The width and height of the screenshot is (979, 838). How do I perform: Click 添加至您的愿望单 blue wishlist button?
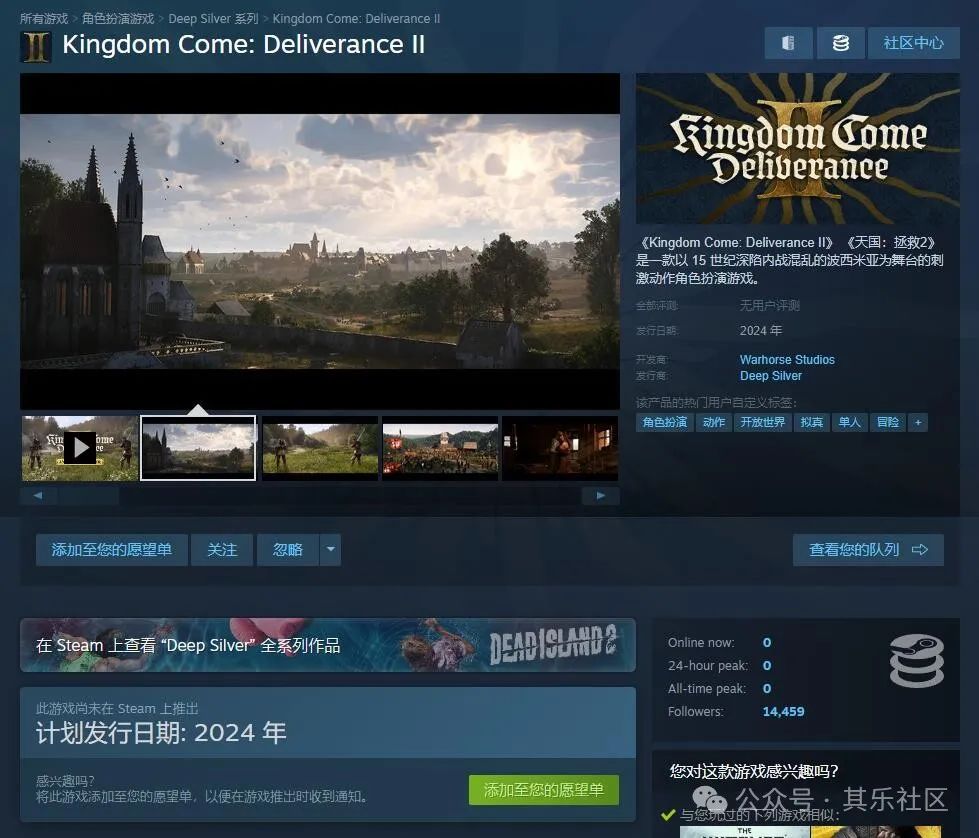112,550
